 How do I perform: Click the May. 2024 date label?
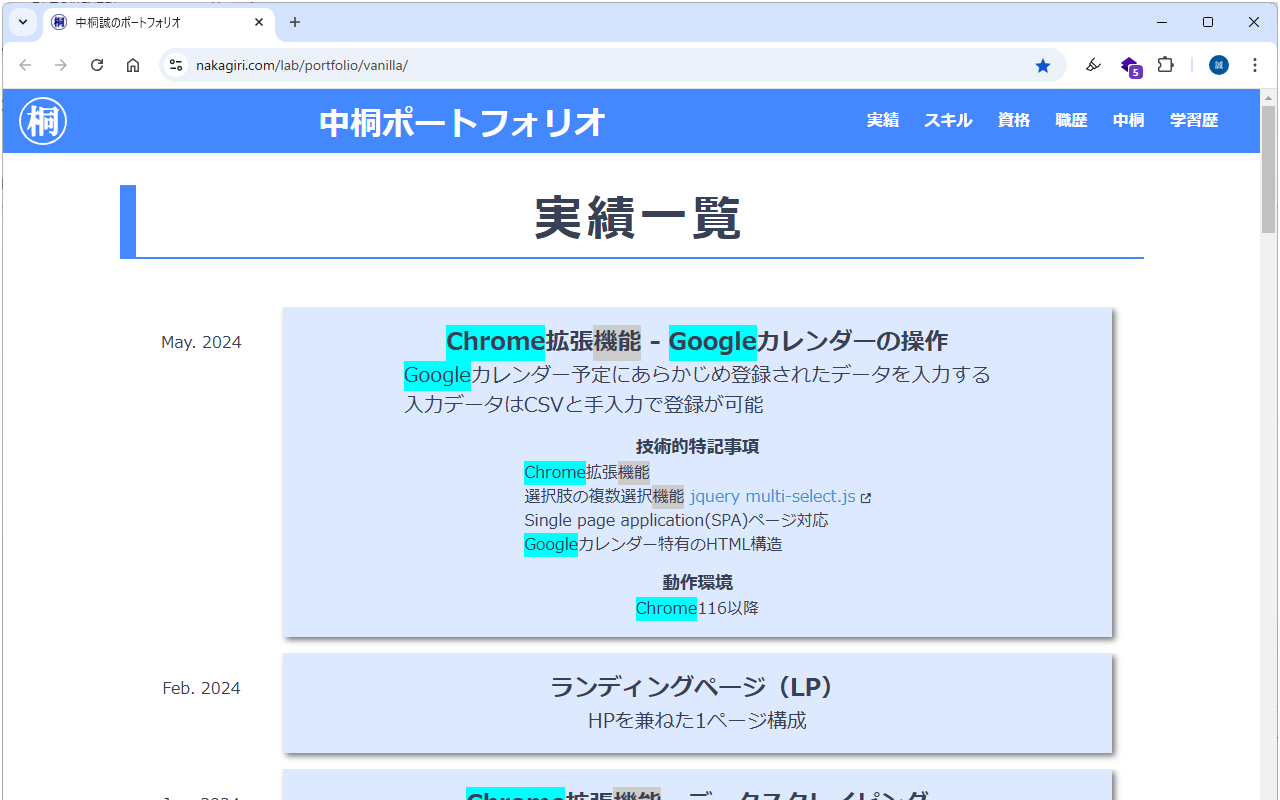(201, 342)
